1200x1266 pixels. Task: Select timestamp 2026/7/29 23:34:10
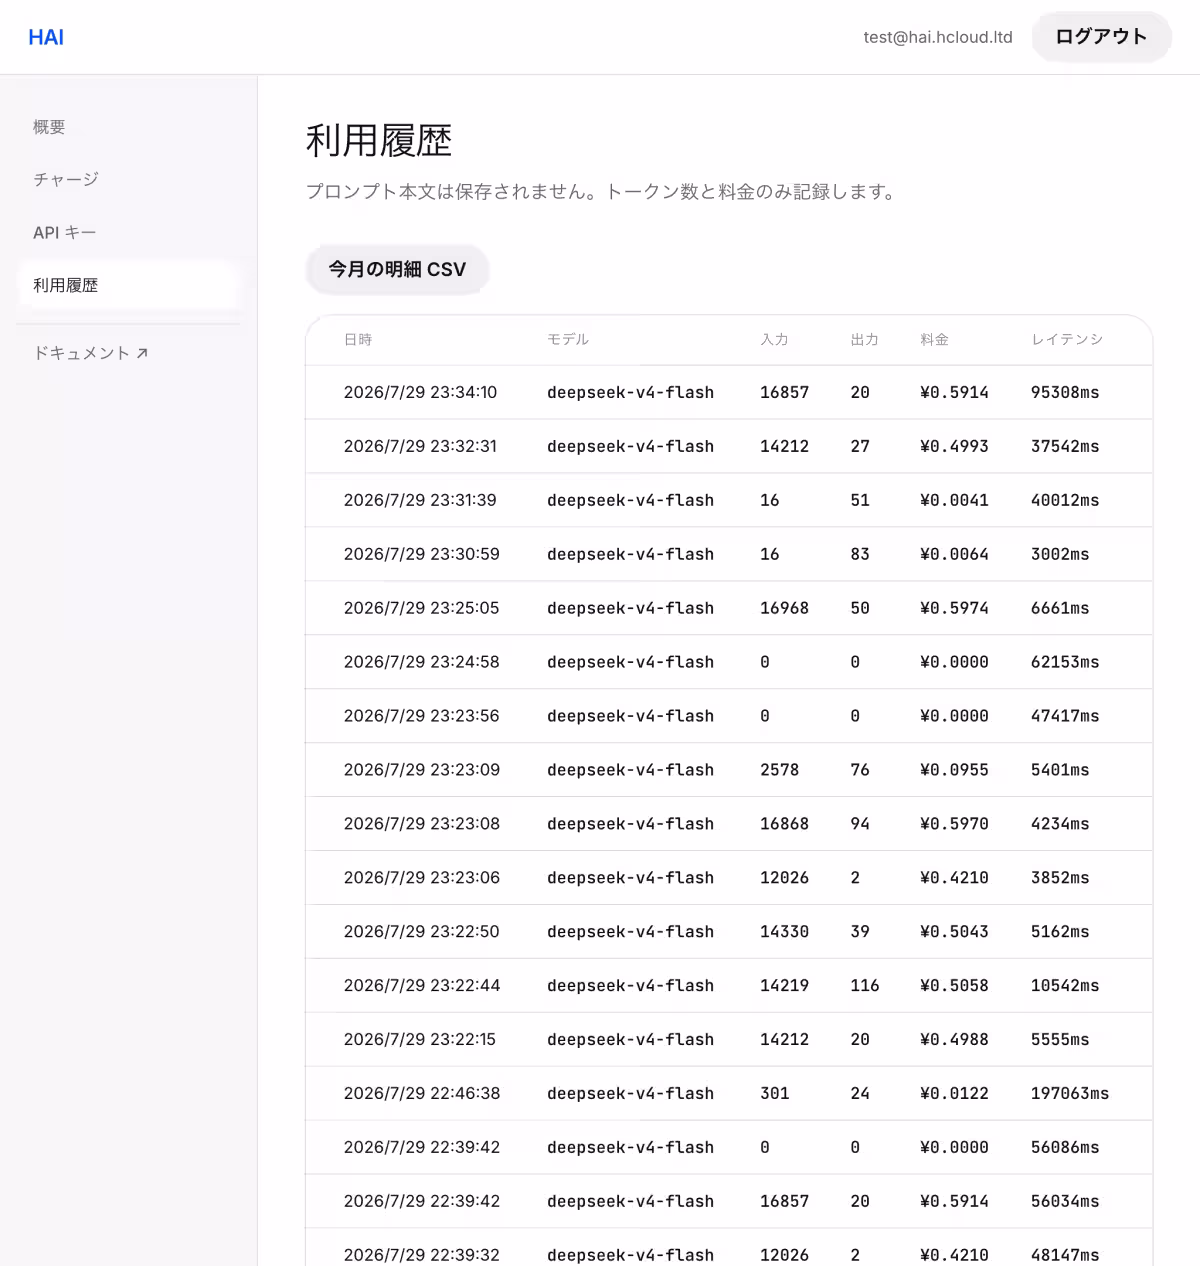tap(420, 392)
